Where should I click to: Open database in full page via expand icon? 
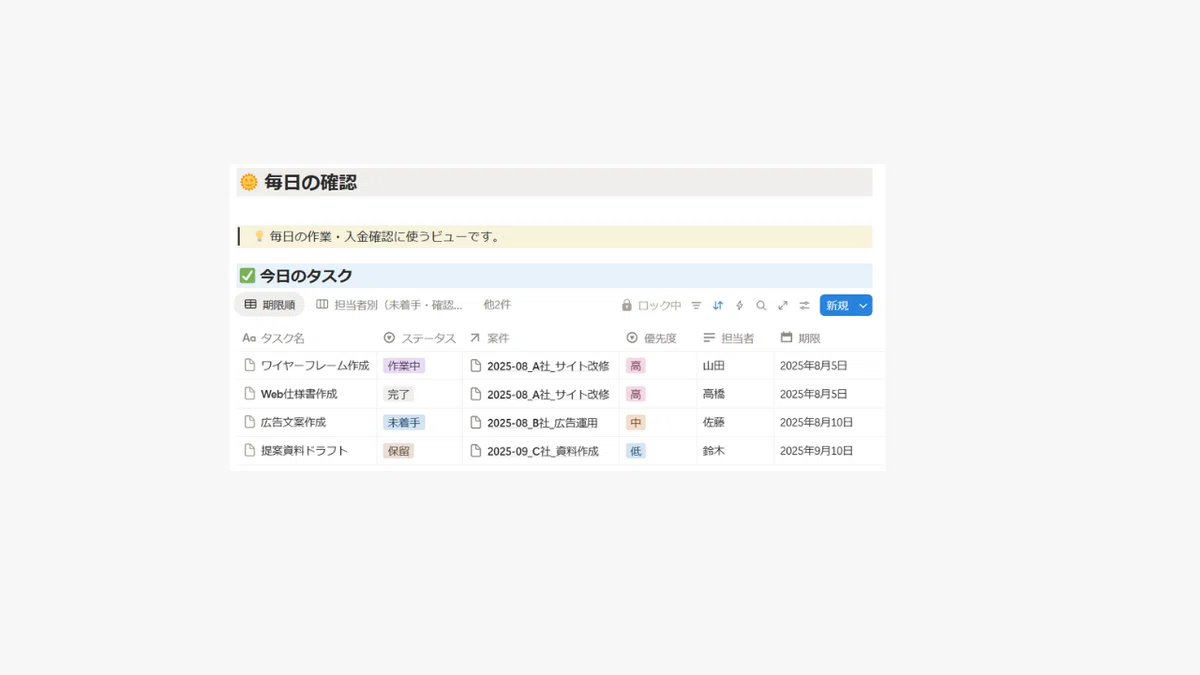(x=783, y=305)
